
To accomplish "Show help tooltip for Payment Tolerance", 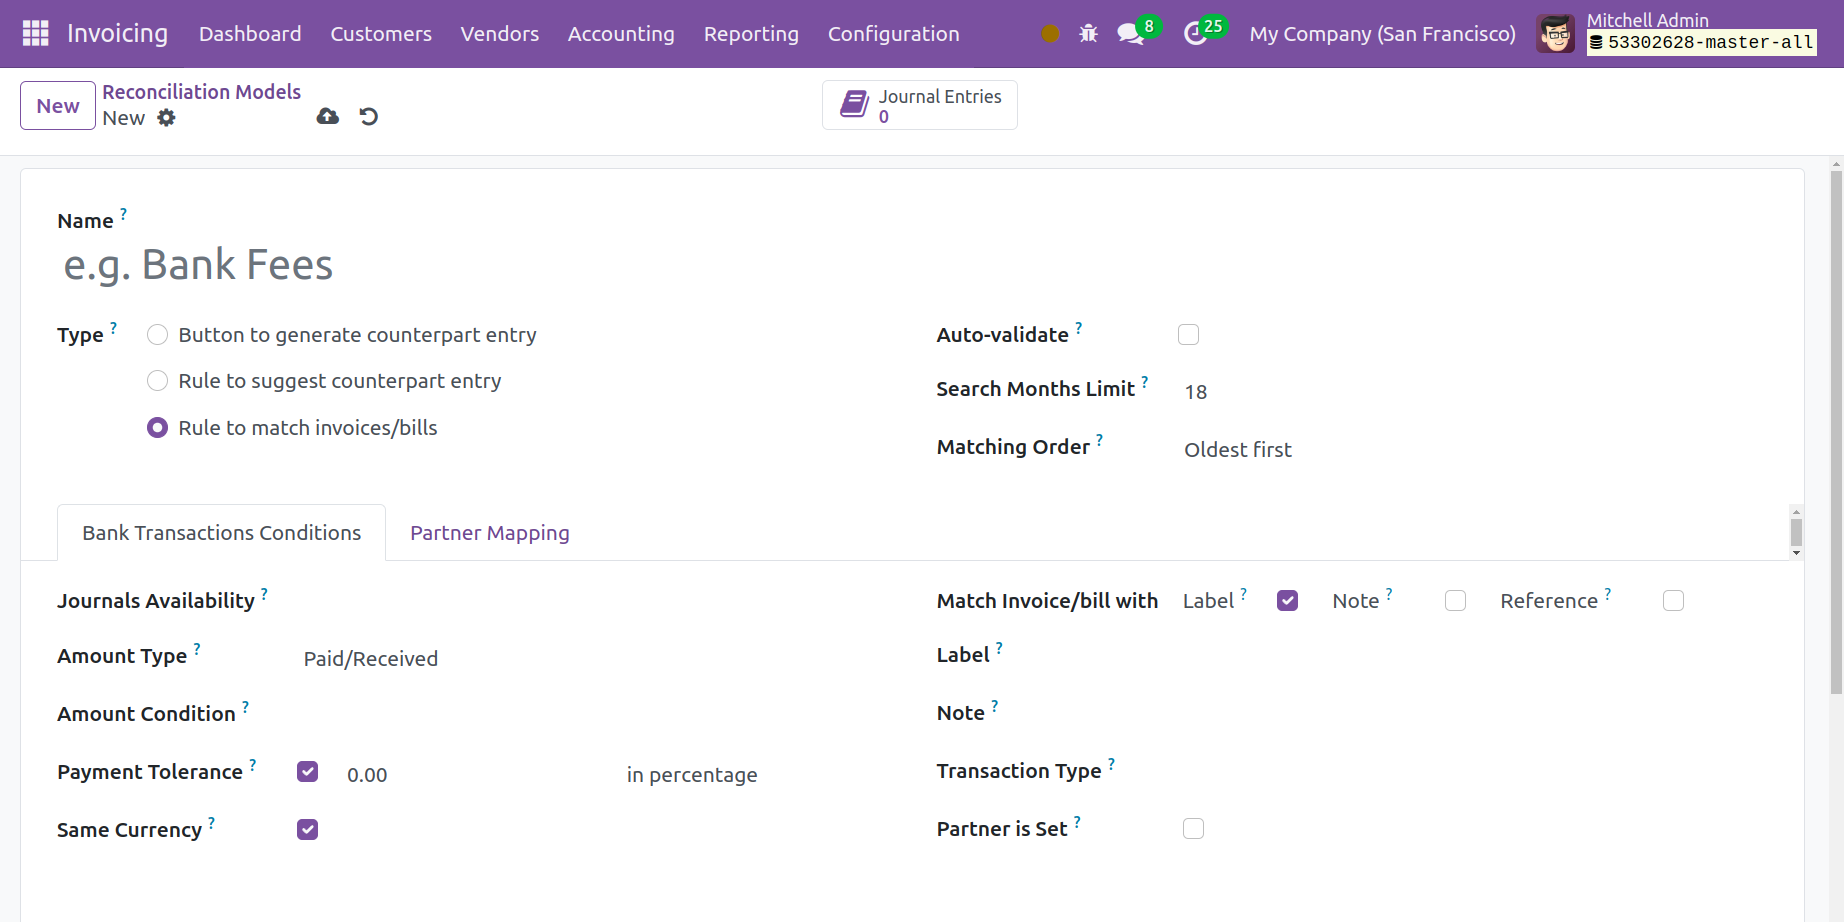I will 252,764.
